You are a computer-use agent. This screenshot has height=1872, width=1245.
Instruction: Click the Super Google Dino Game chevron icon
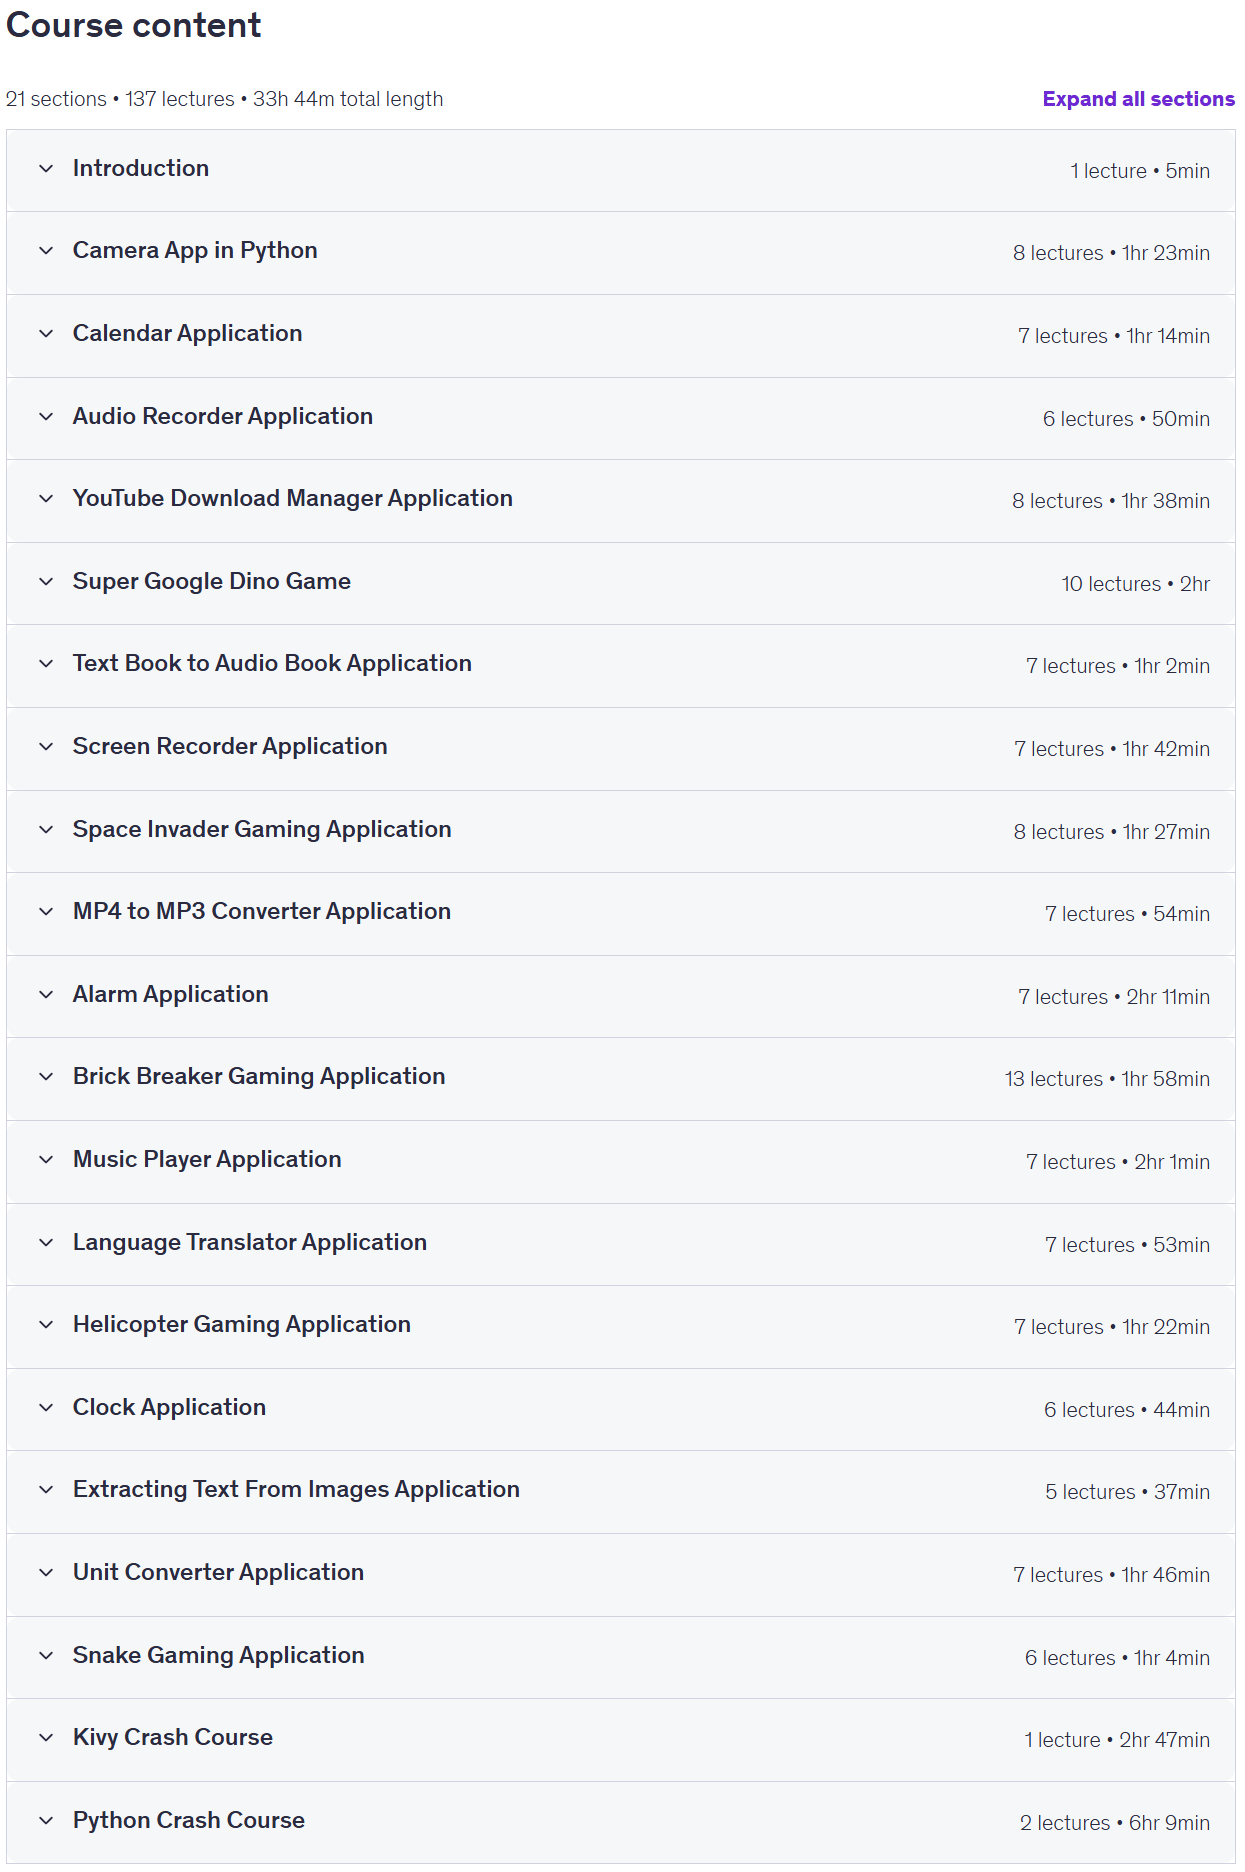46,582
